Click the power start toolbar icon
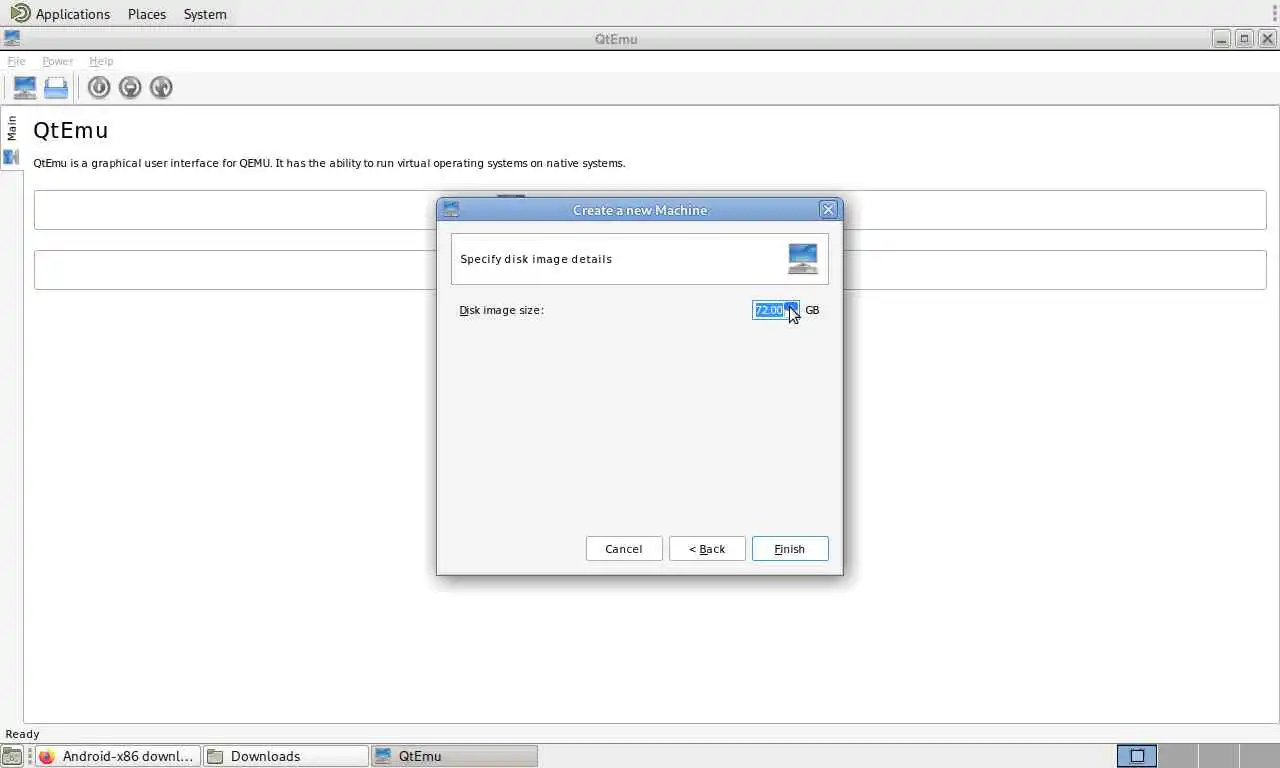The height and width of the screenshot is (768, 1280). 98,88
